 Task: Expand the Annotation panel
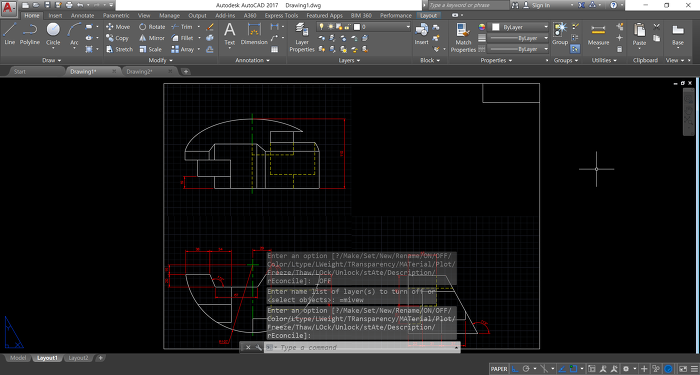(253, 60)
